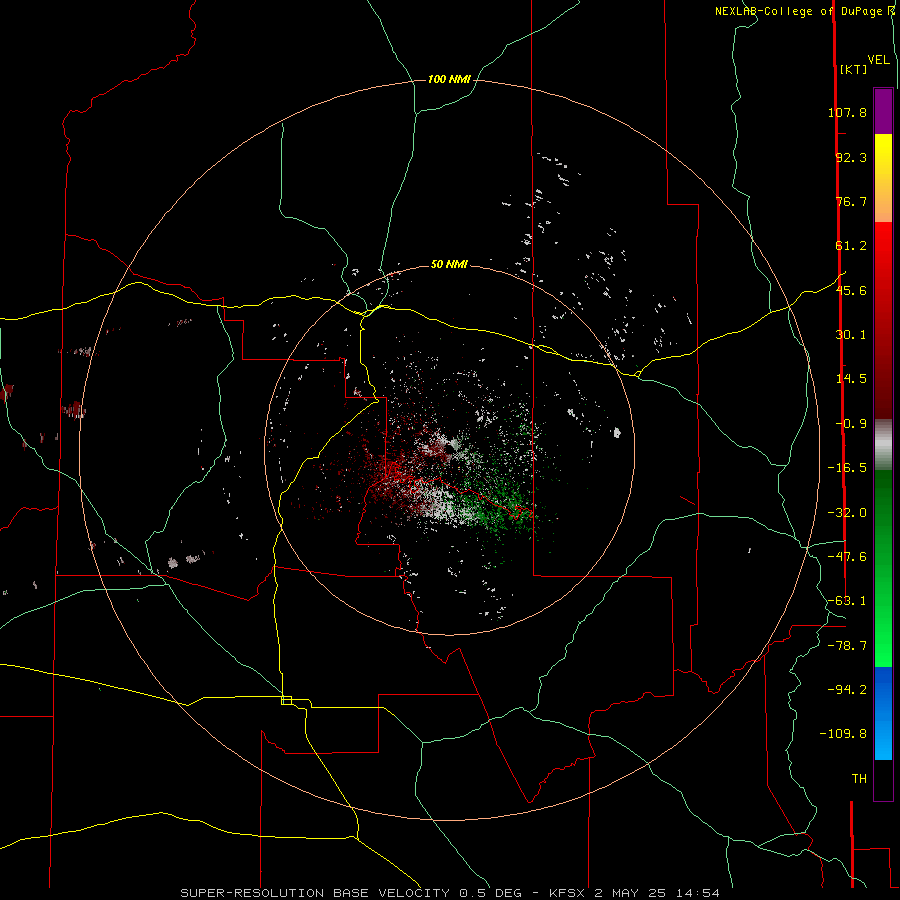Click the yellow square marker on the highway
Image resolution: width=900 pixels, height=900 pixels.
coord(286,700)
